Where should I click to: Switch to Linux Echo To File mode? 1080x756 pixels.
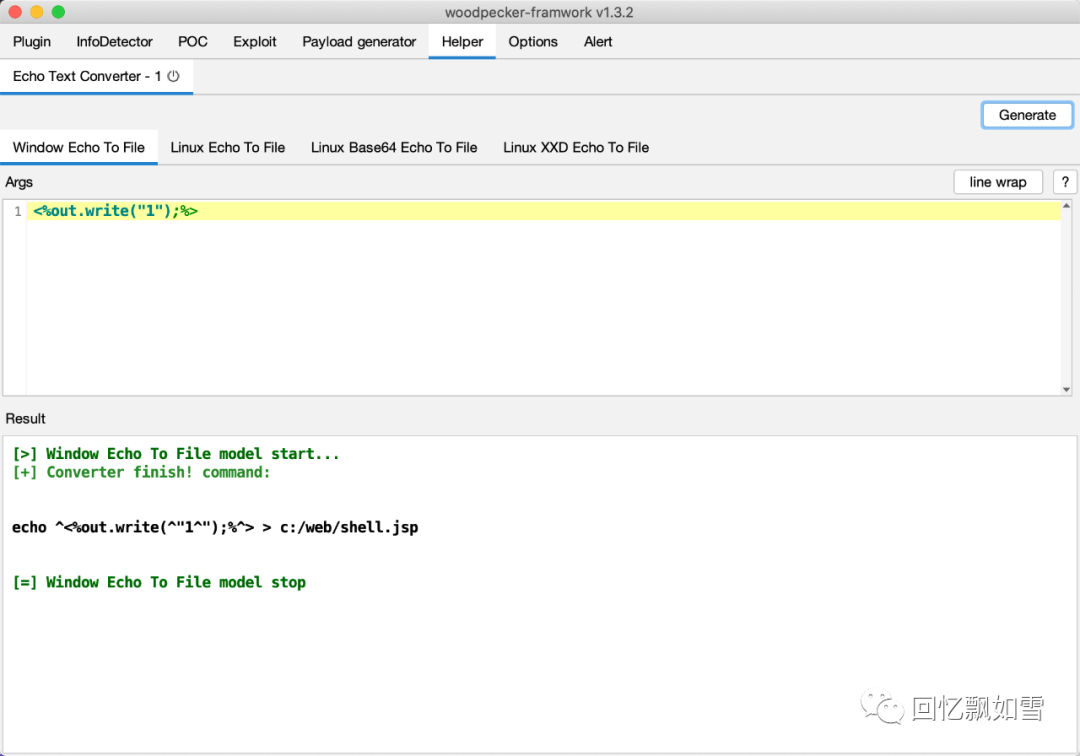pos(228,147)
